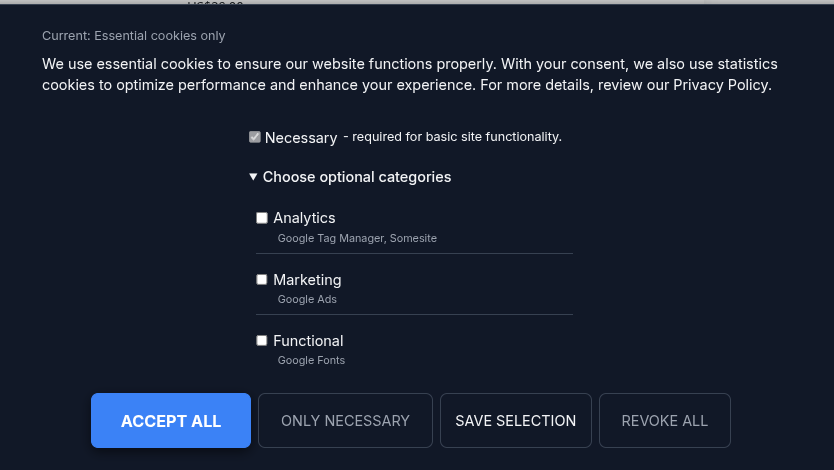Click the REVOKE ALL button
834x470 pixels.
coord(664,421)
